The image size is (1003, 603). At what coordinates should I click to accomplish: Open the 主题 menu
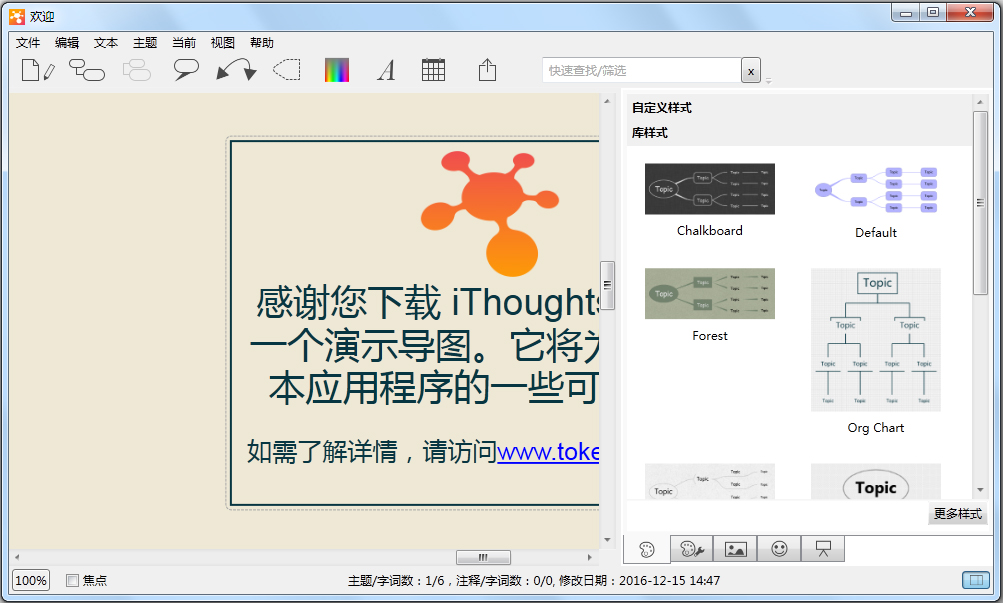144,42
